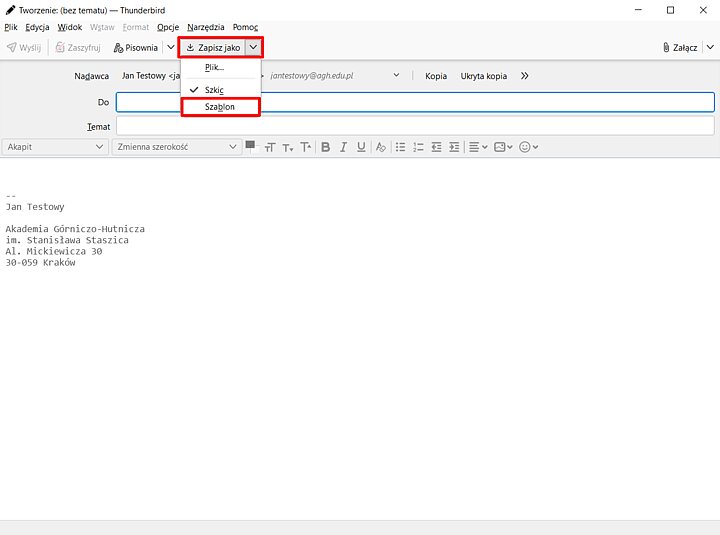The width and height of the screenshot is (720, 535).
Task: Click in the message body above signature
Action: click(360, 177)
